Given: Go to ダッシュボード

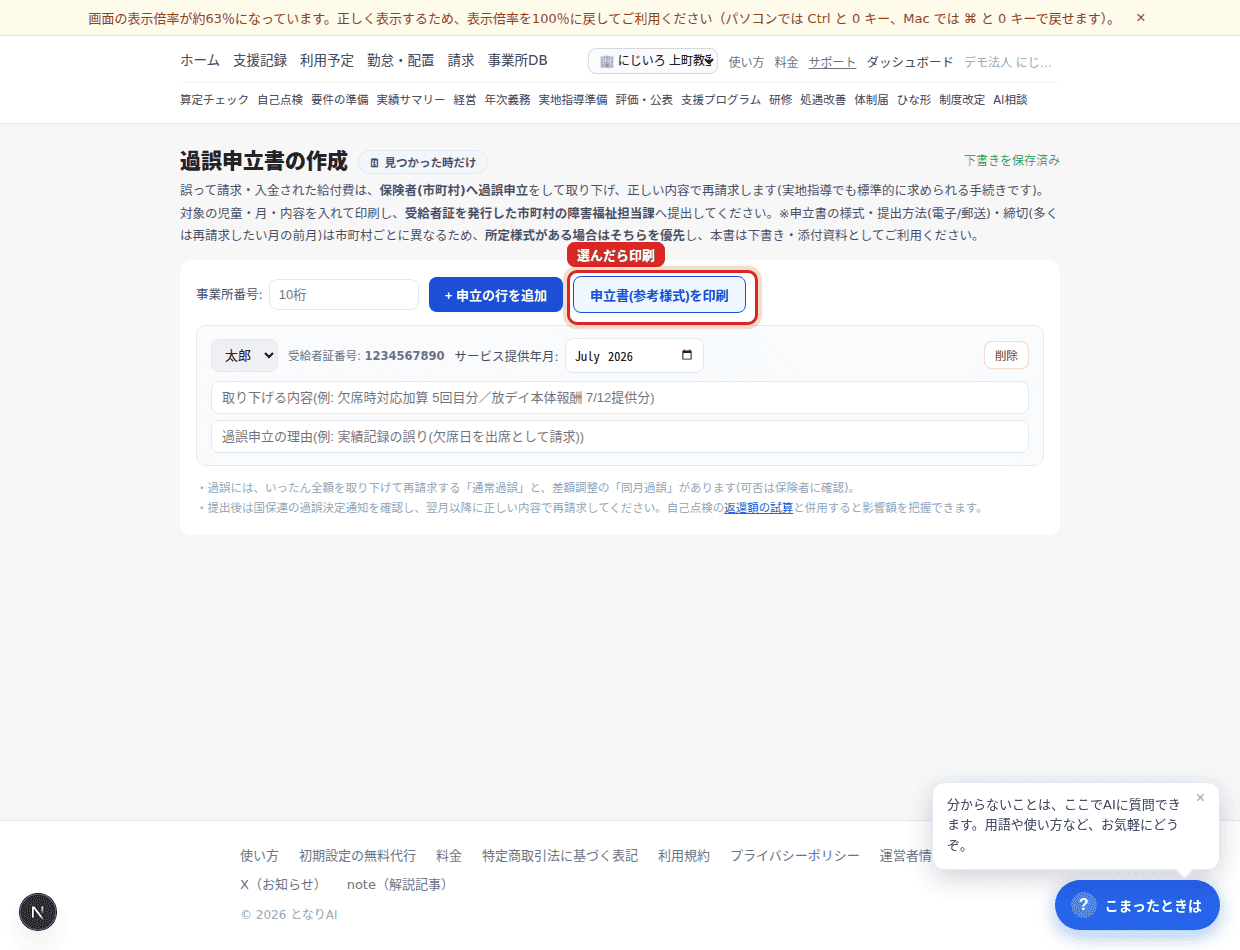Looking at the screenshot, I should tap(910, 62).
